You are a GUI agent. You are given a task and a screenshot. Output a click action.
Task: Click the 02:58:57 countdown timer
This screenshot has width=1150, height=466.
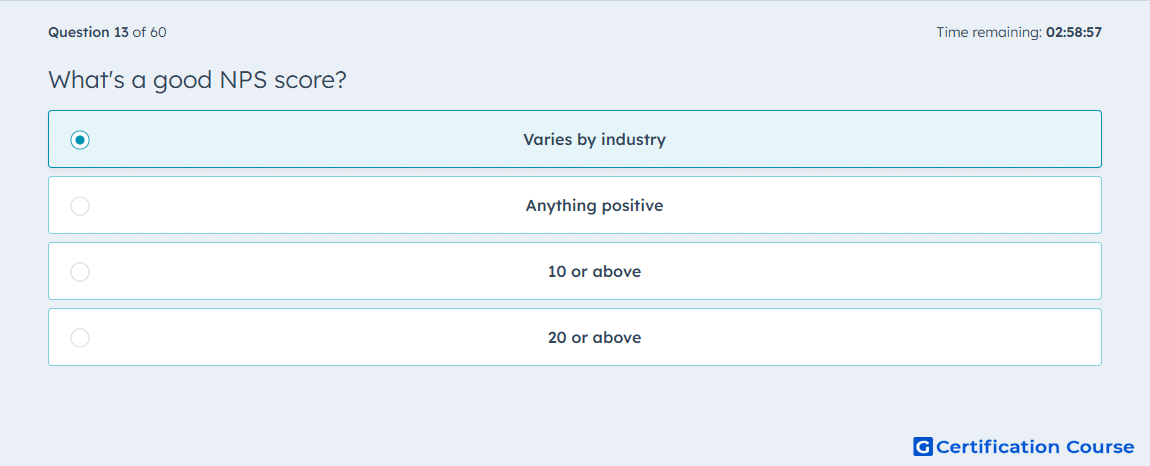[x=1074, y=32]
